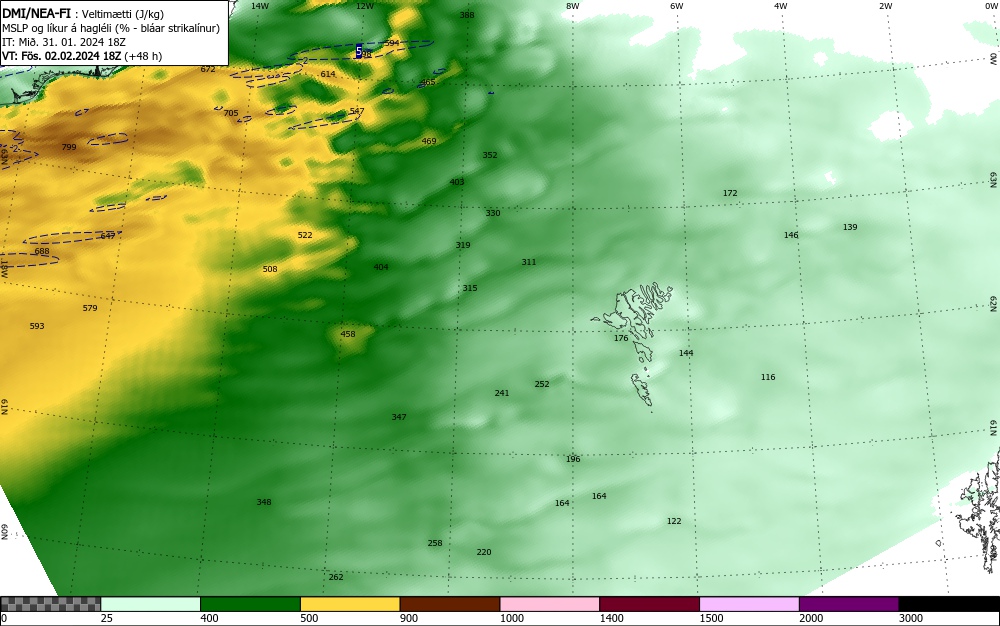Click the CAPE value 508
The image size is (1000, 626).
click(270, 270)
